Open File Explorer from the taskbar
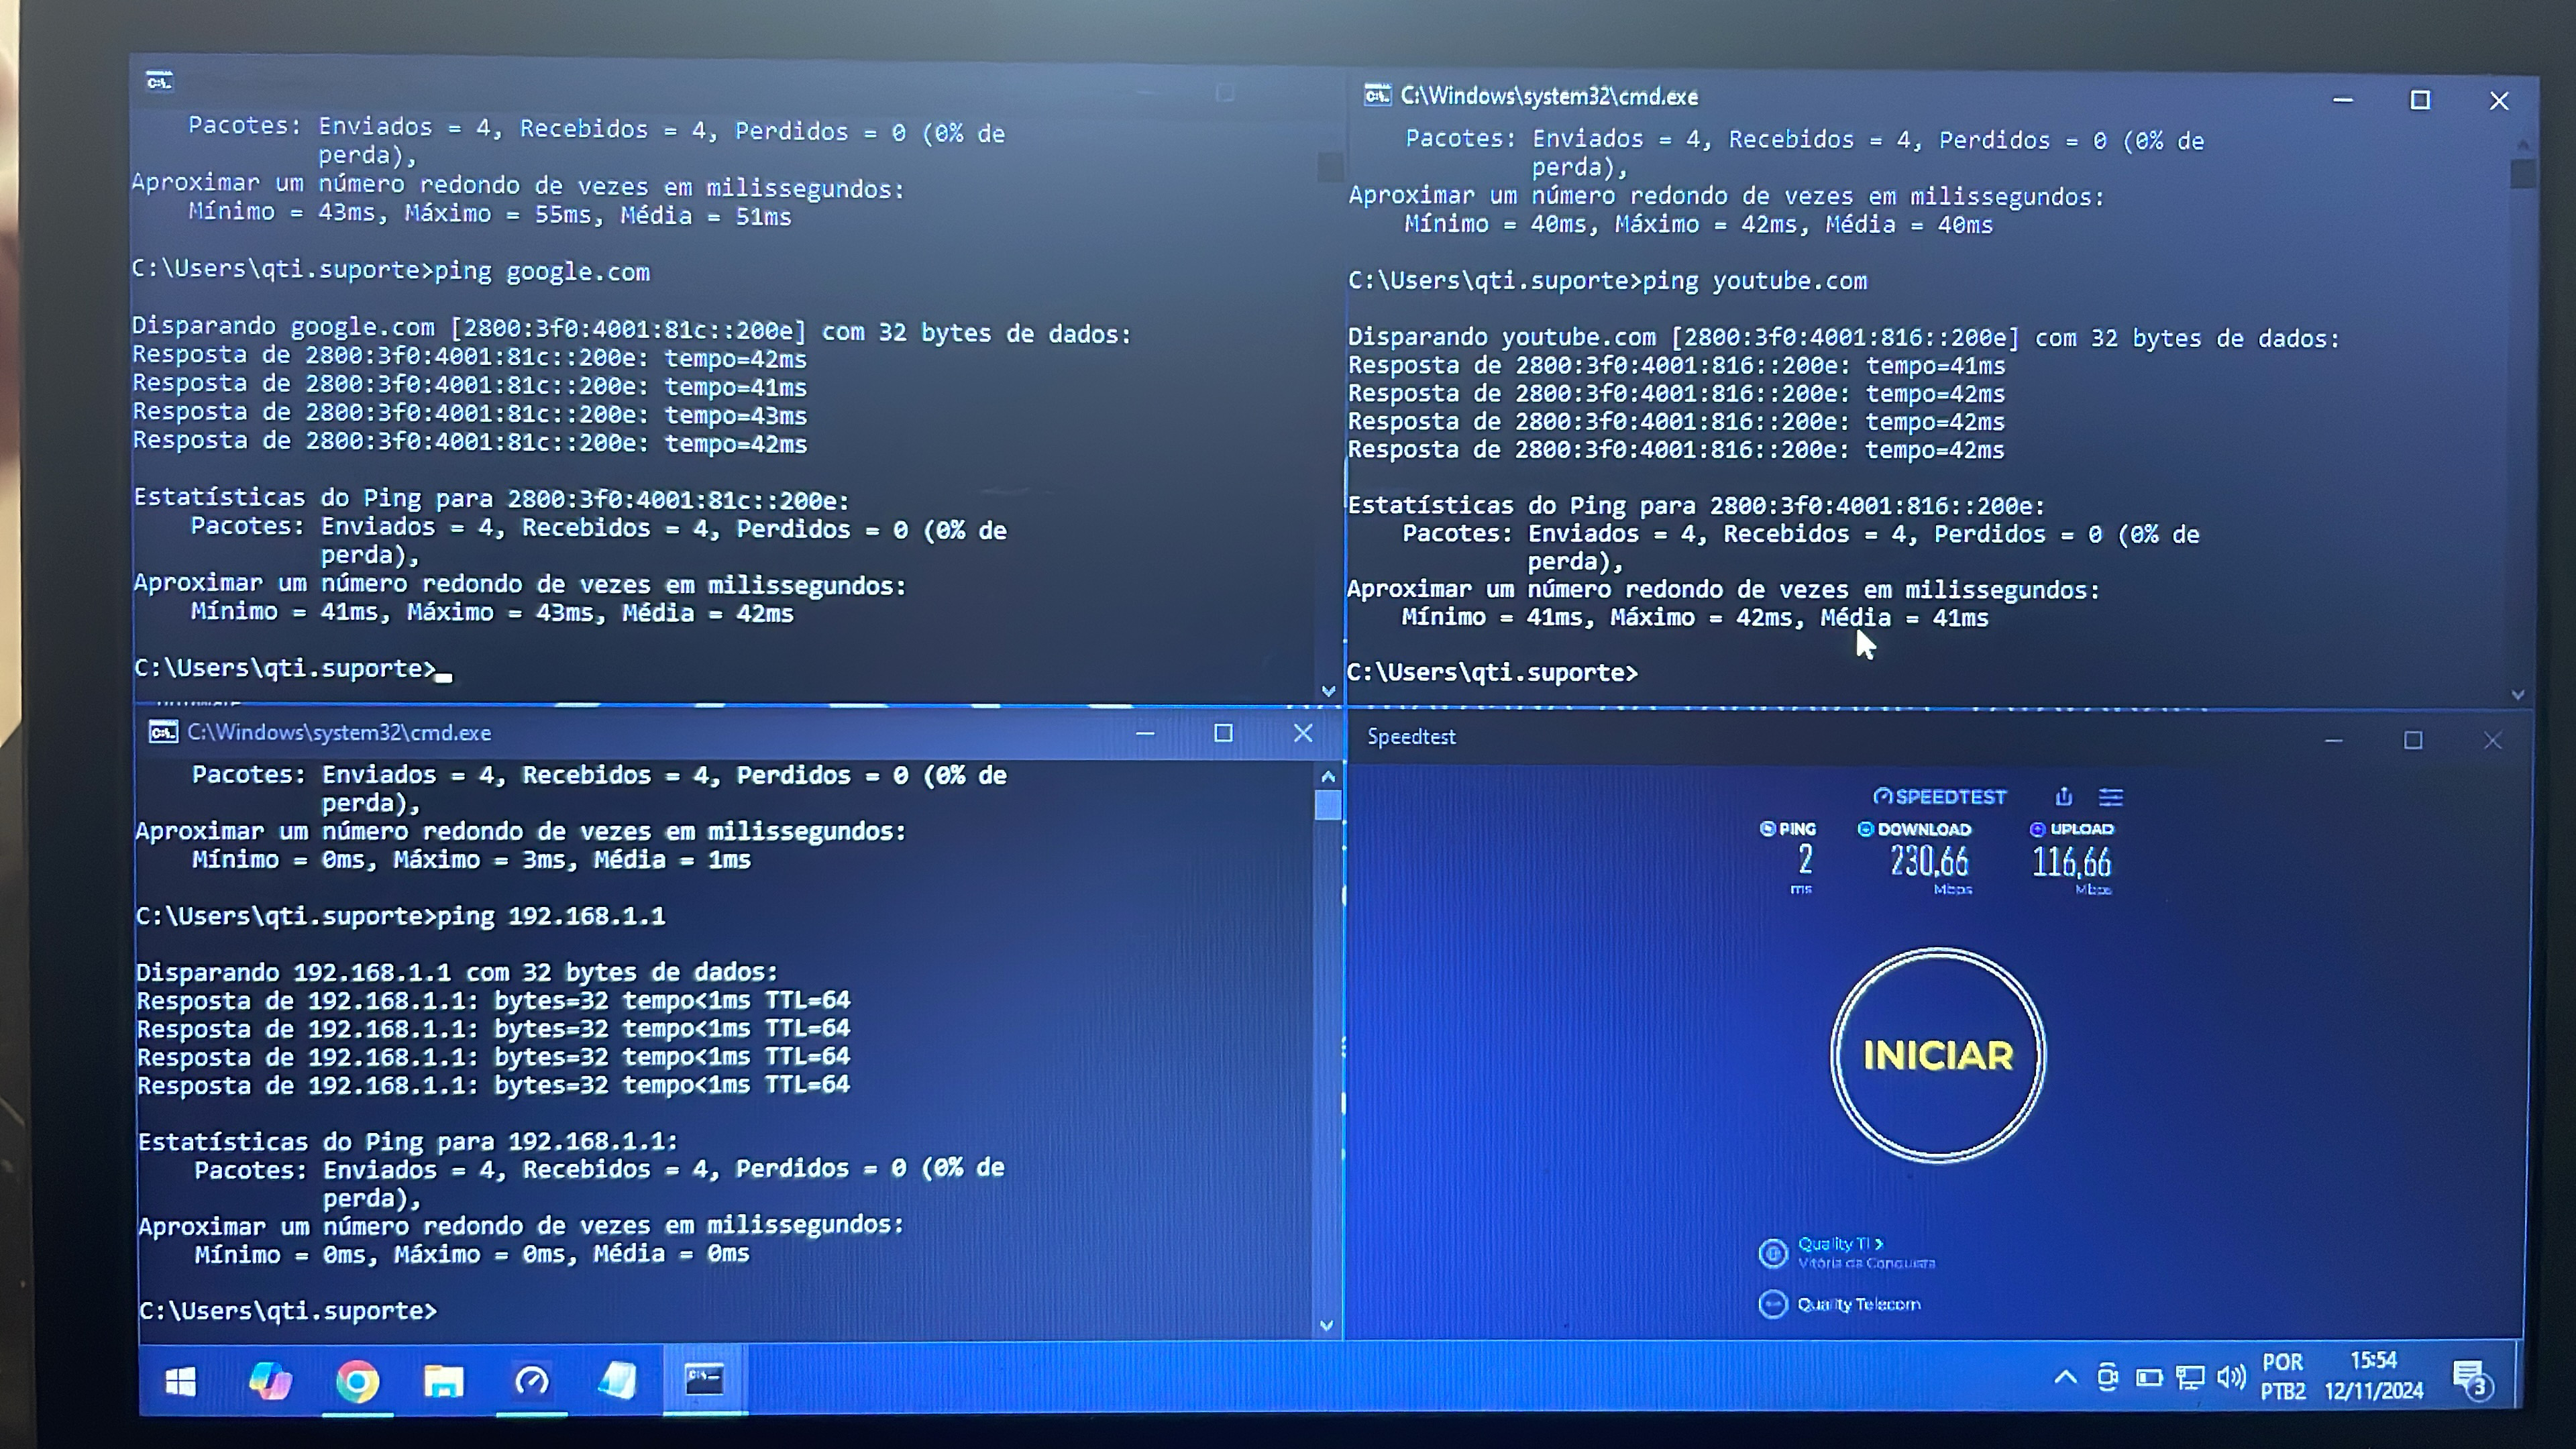 coord(443,1381)
